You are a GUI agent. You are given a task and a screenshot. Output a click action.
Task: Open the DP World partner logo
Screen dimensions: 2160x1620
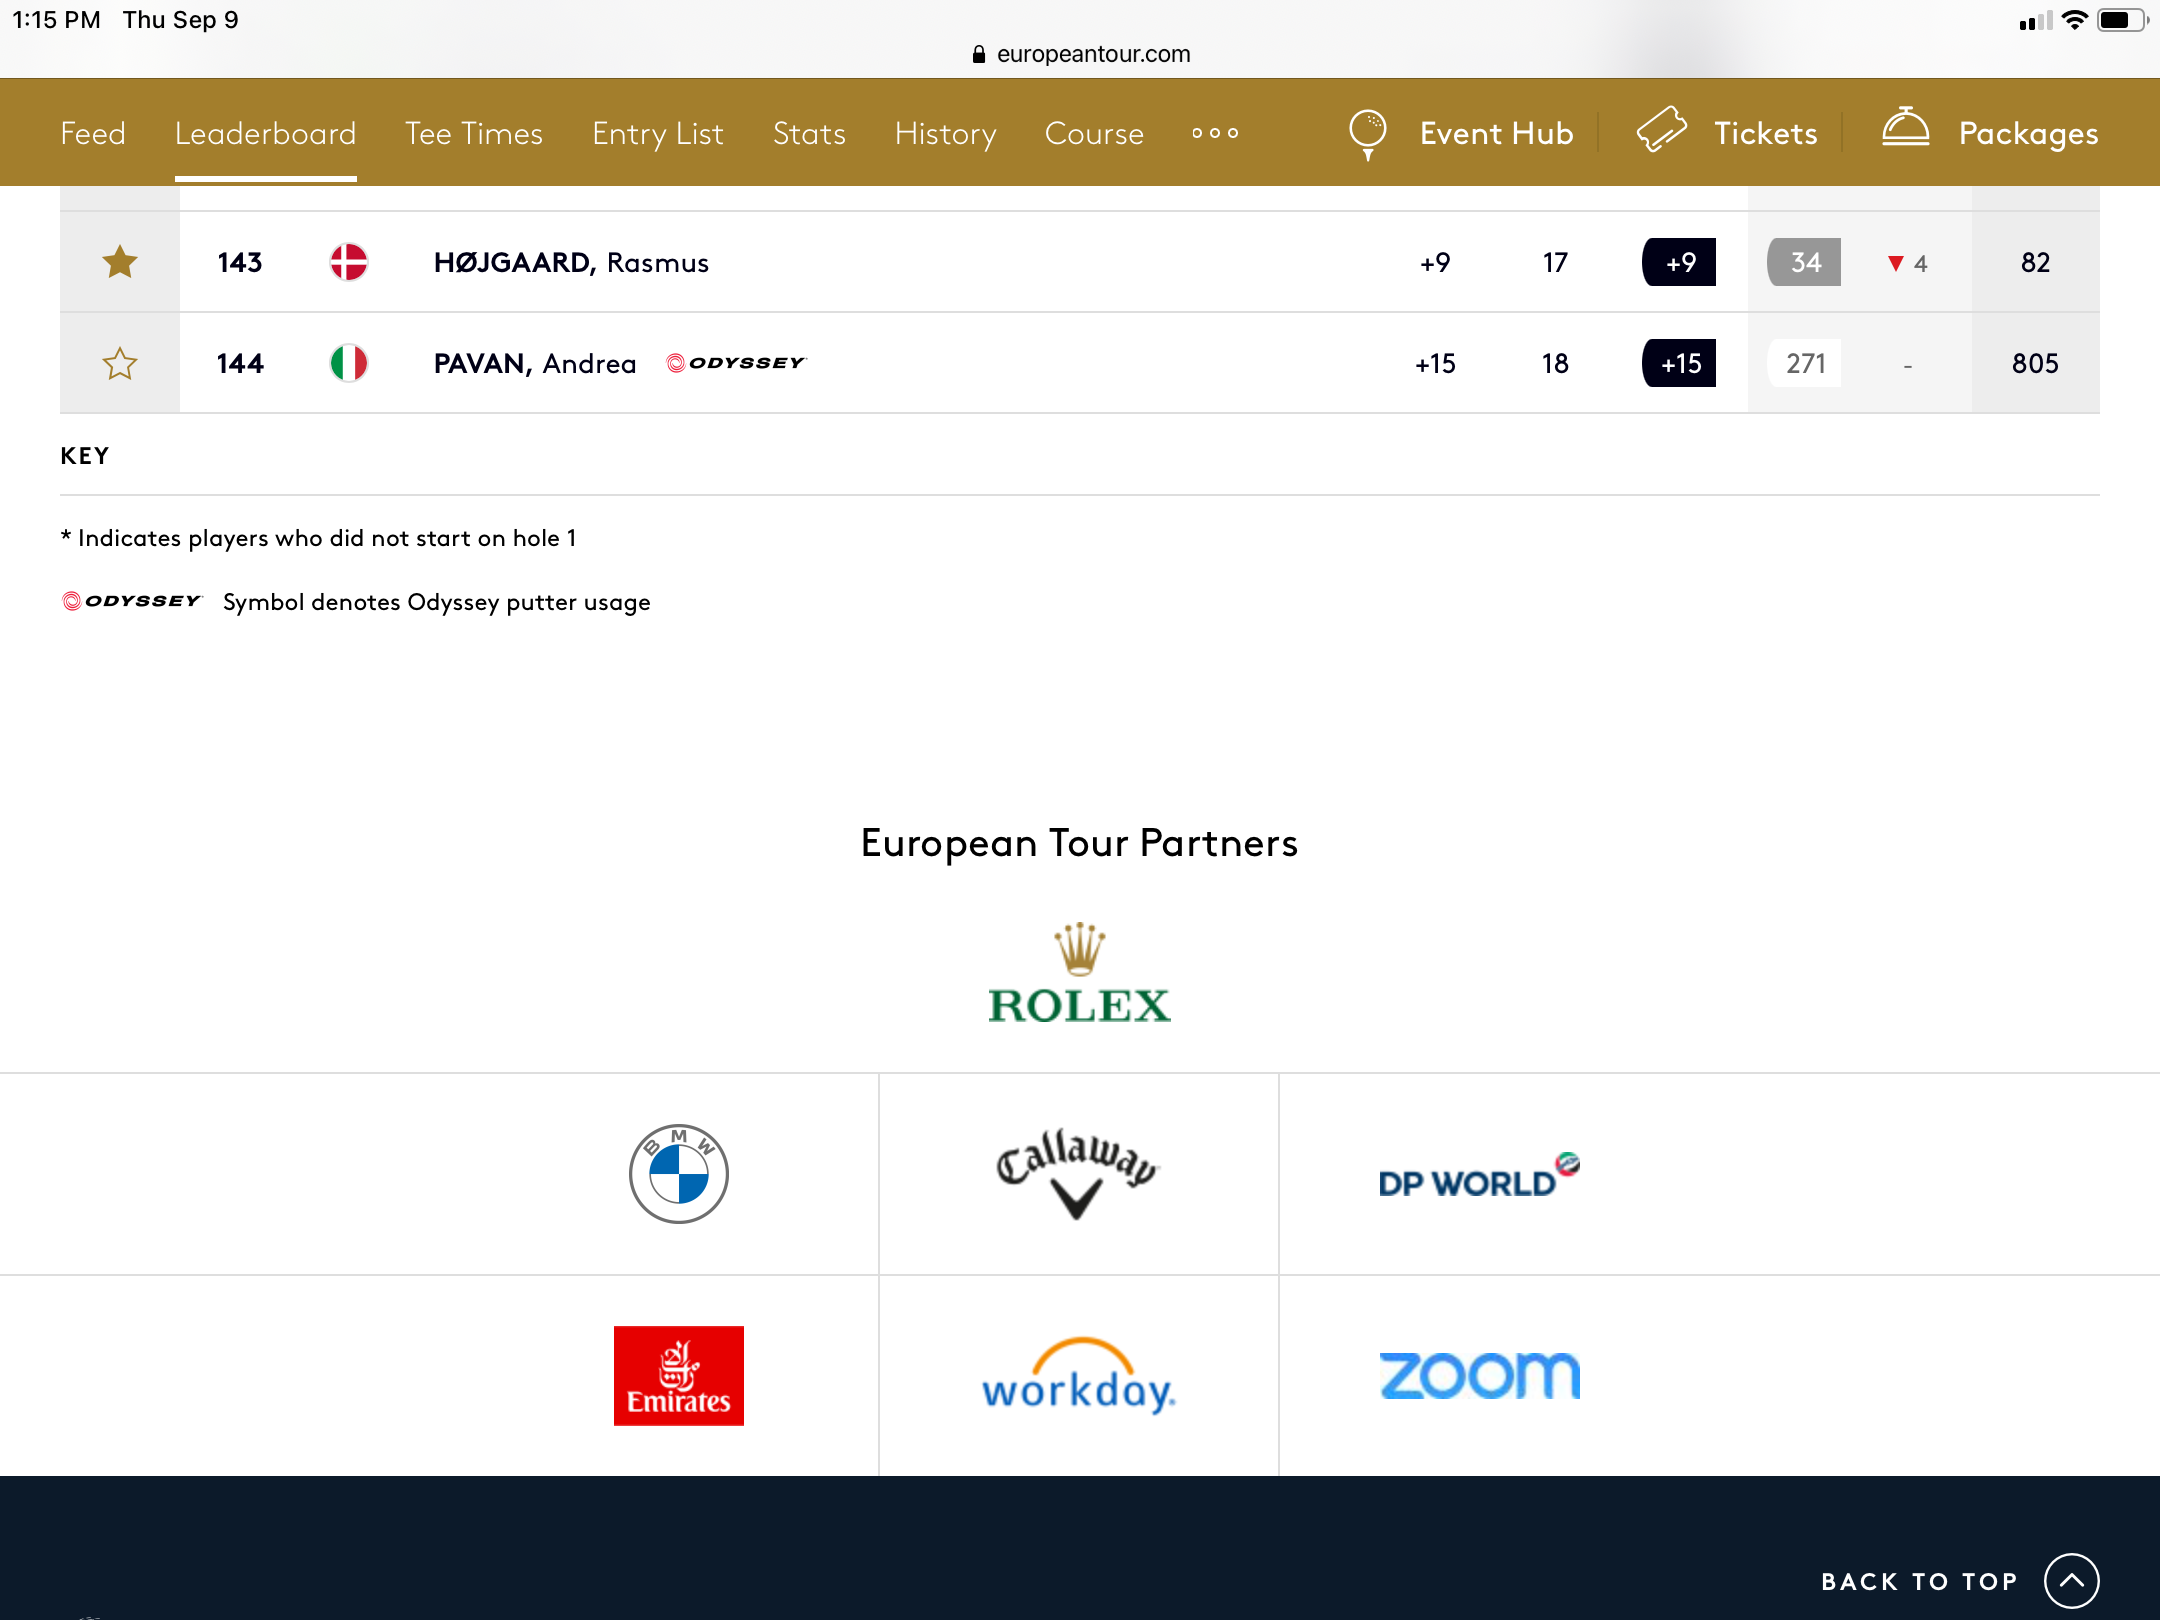[x=1478, y=1176]
